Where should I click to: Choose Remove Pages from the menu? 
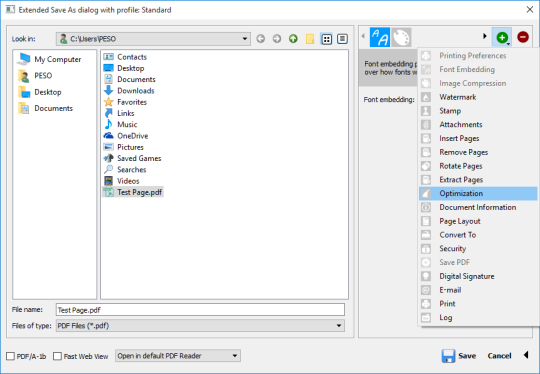pyautogui.click(x=478, y=152)
